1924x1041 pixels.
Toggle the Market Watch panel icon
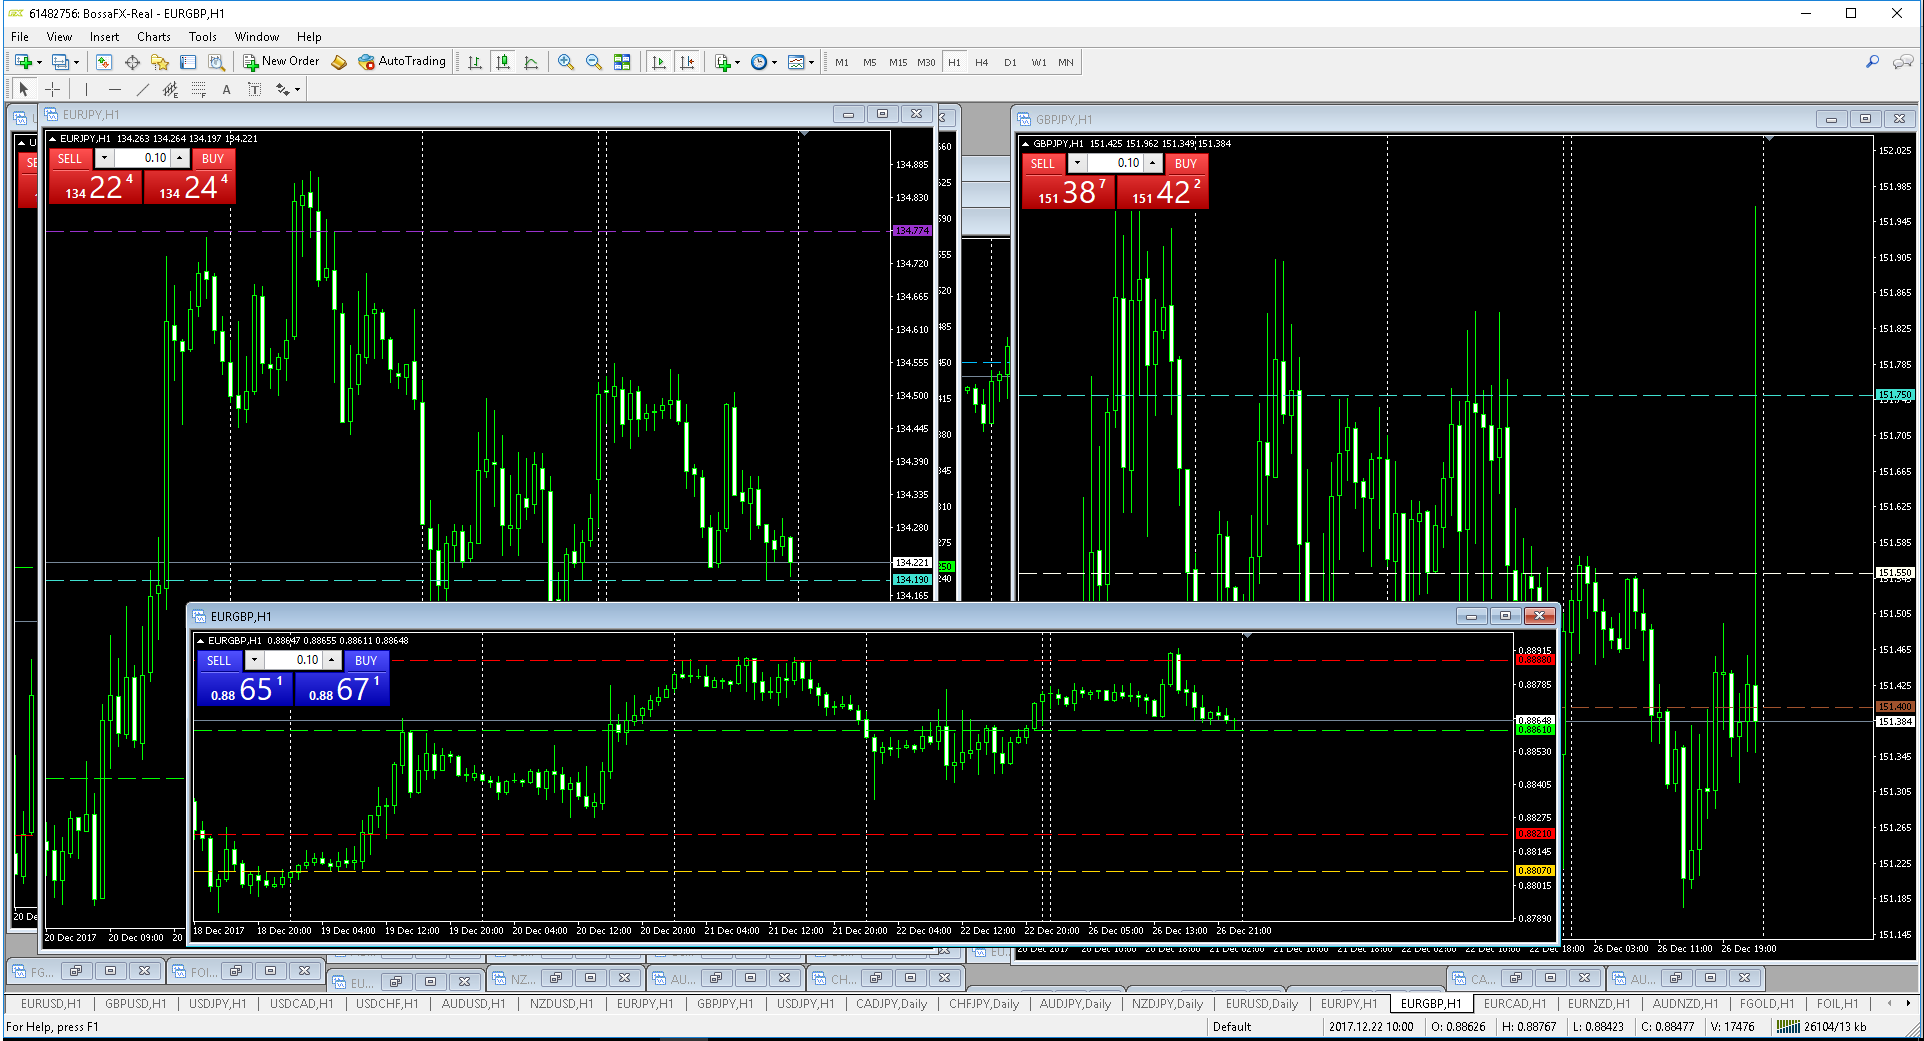104,62
